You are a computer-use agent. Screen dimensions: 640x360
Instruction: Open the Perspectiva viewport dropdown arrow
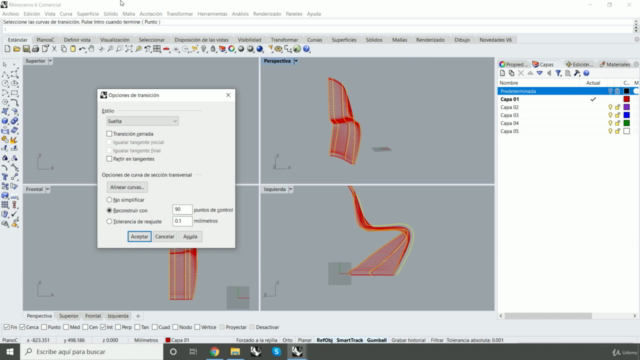(296, 61)
